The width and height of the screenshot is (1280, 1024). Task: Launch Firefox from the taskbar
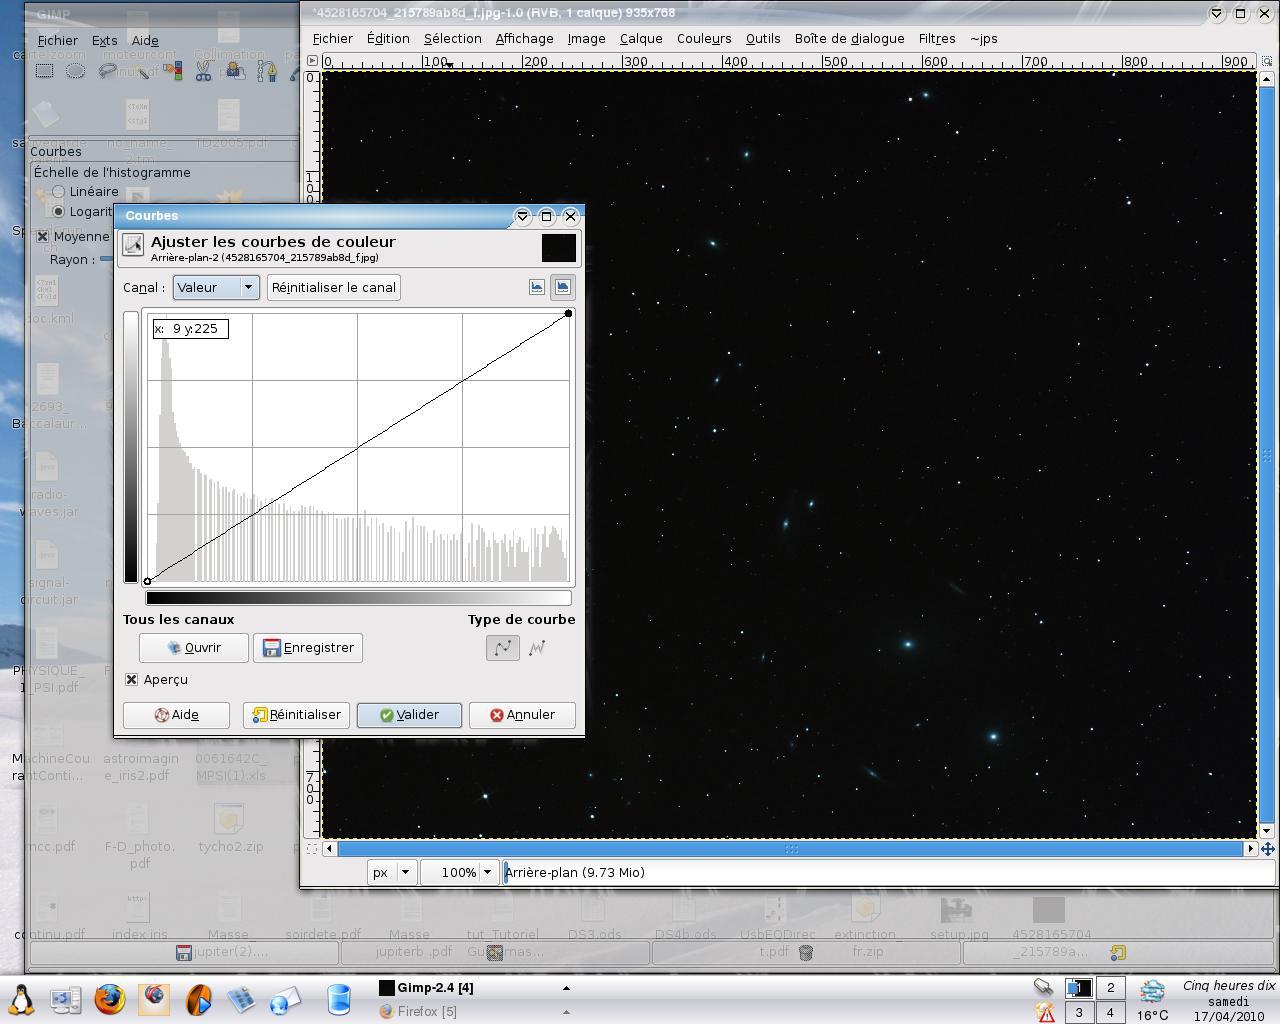(x=110, y=999)
